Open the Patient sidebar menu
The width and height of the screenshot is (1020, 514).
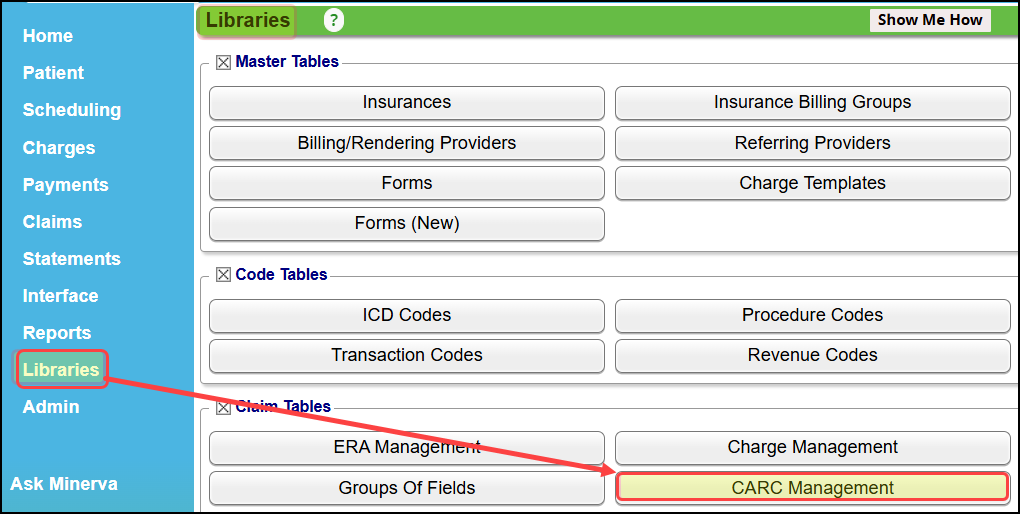[x=53, y=73]
